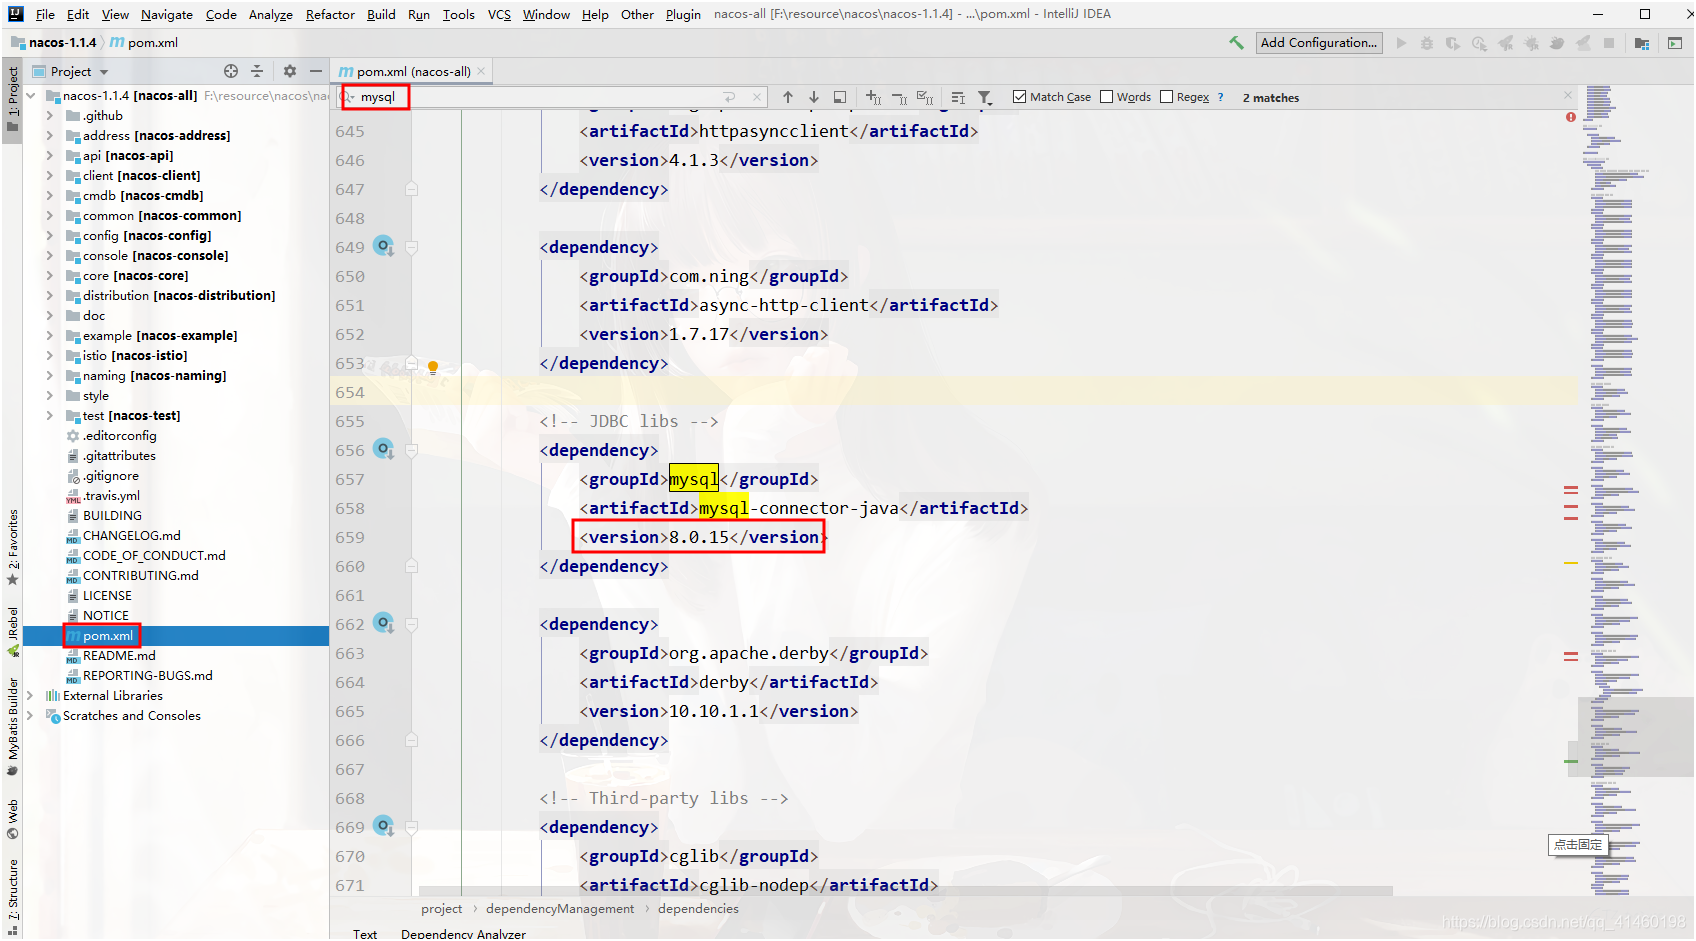This screenshot has width=1696, height=941.
Task: Toggle the JRebel tool window button
Action: click(12, 632)
